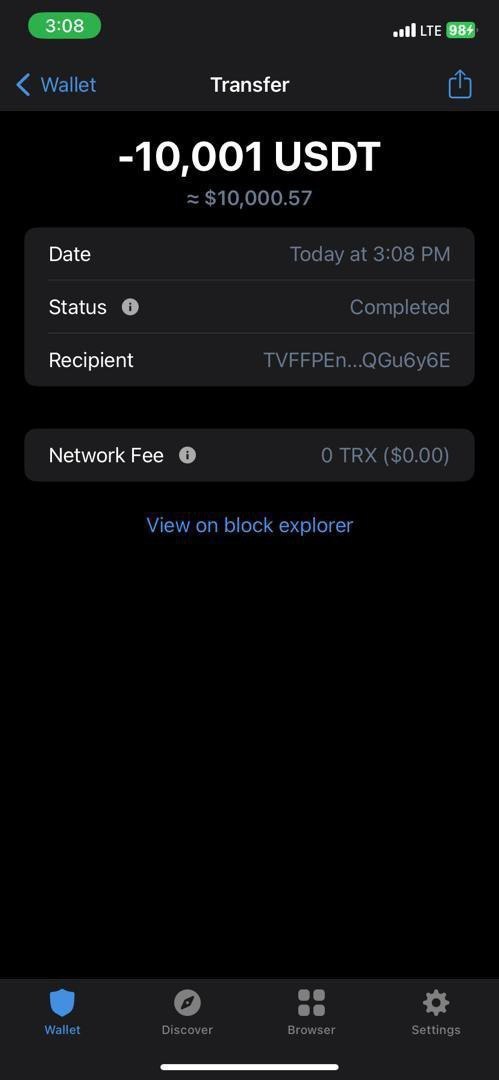This screenshot has height=1080, width=499.
Task: Tap the battery indicator in status bar
Action: click(x=461, y=30)
